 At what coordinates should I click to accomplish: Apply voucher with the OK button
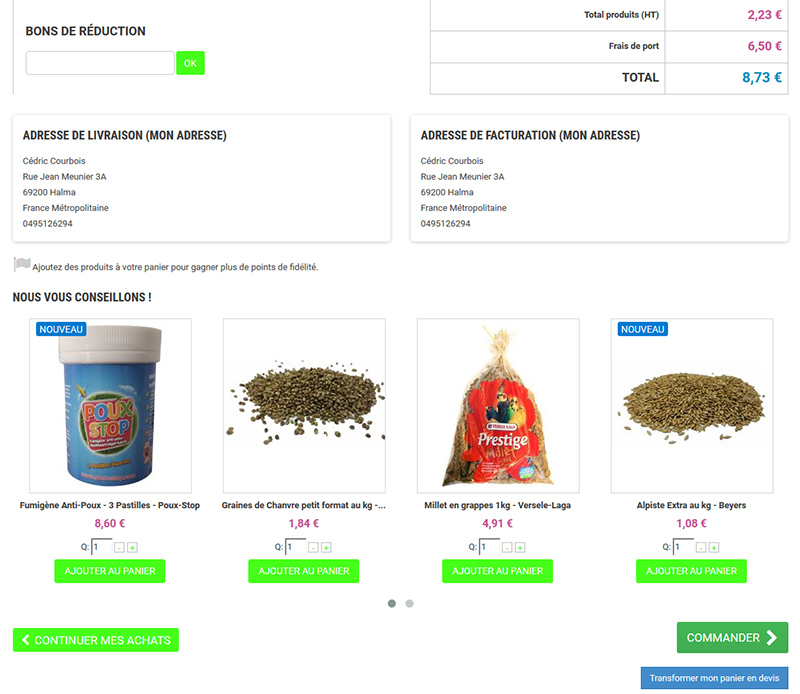tap(190, 63)
